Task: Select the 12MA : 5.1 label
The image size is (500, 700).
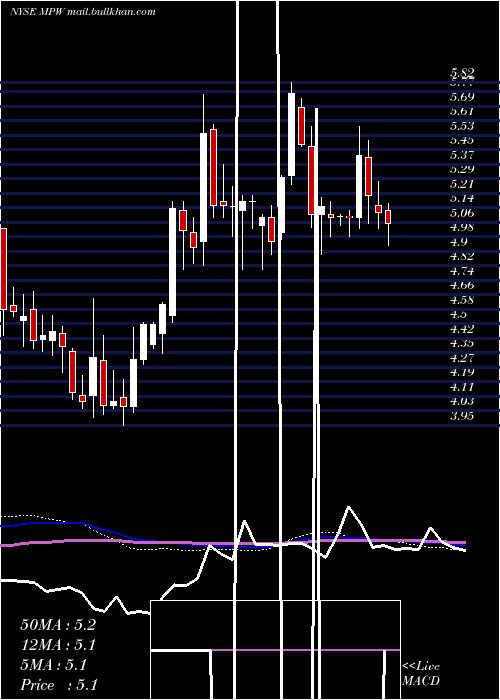Action: [x=58, y=645]
